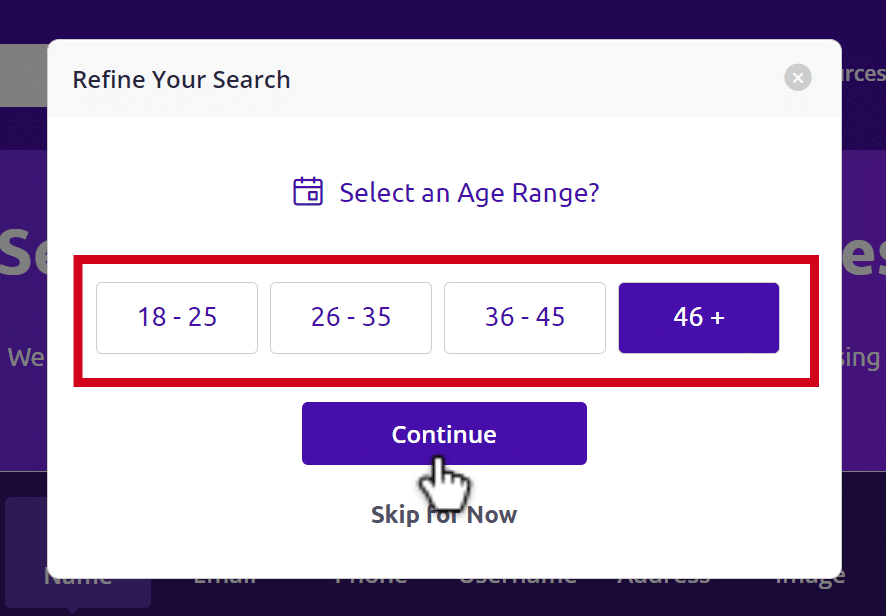
Task: Pick the 36 - 45 age range
Action: pyautogui.click(x=525, y=318)
